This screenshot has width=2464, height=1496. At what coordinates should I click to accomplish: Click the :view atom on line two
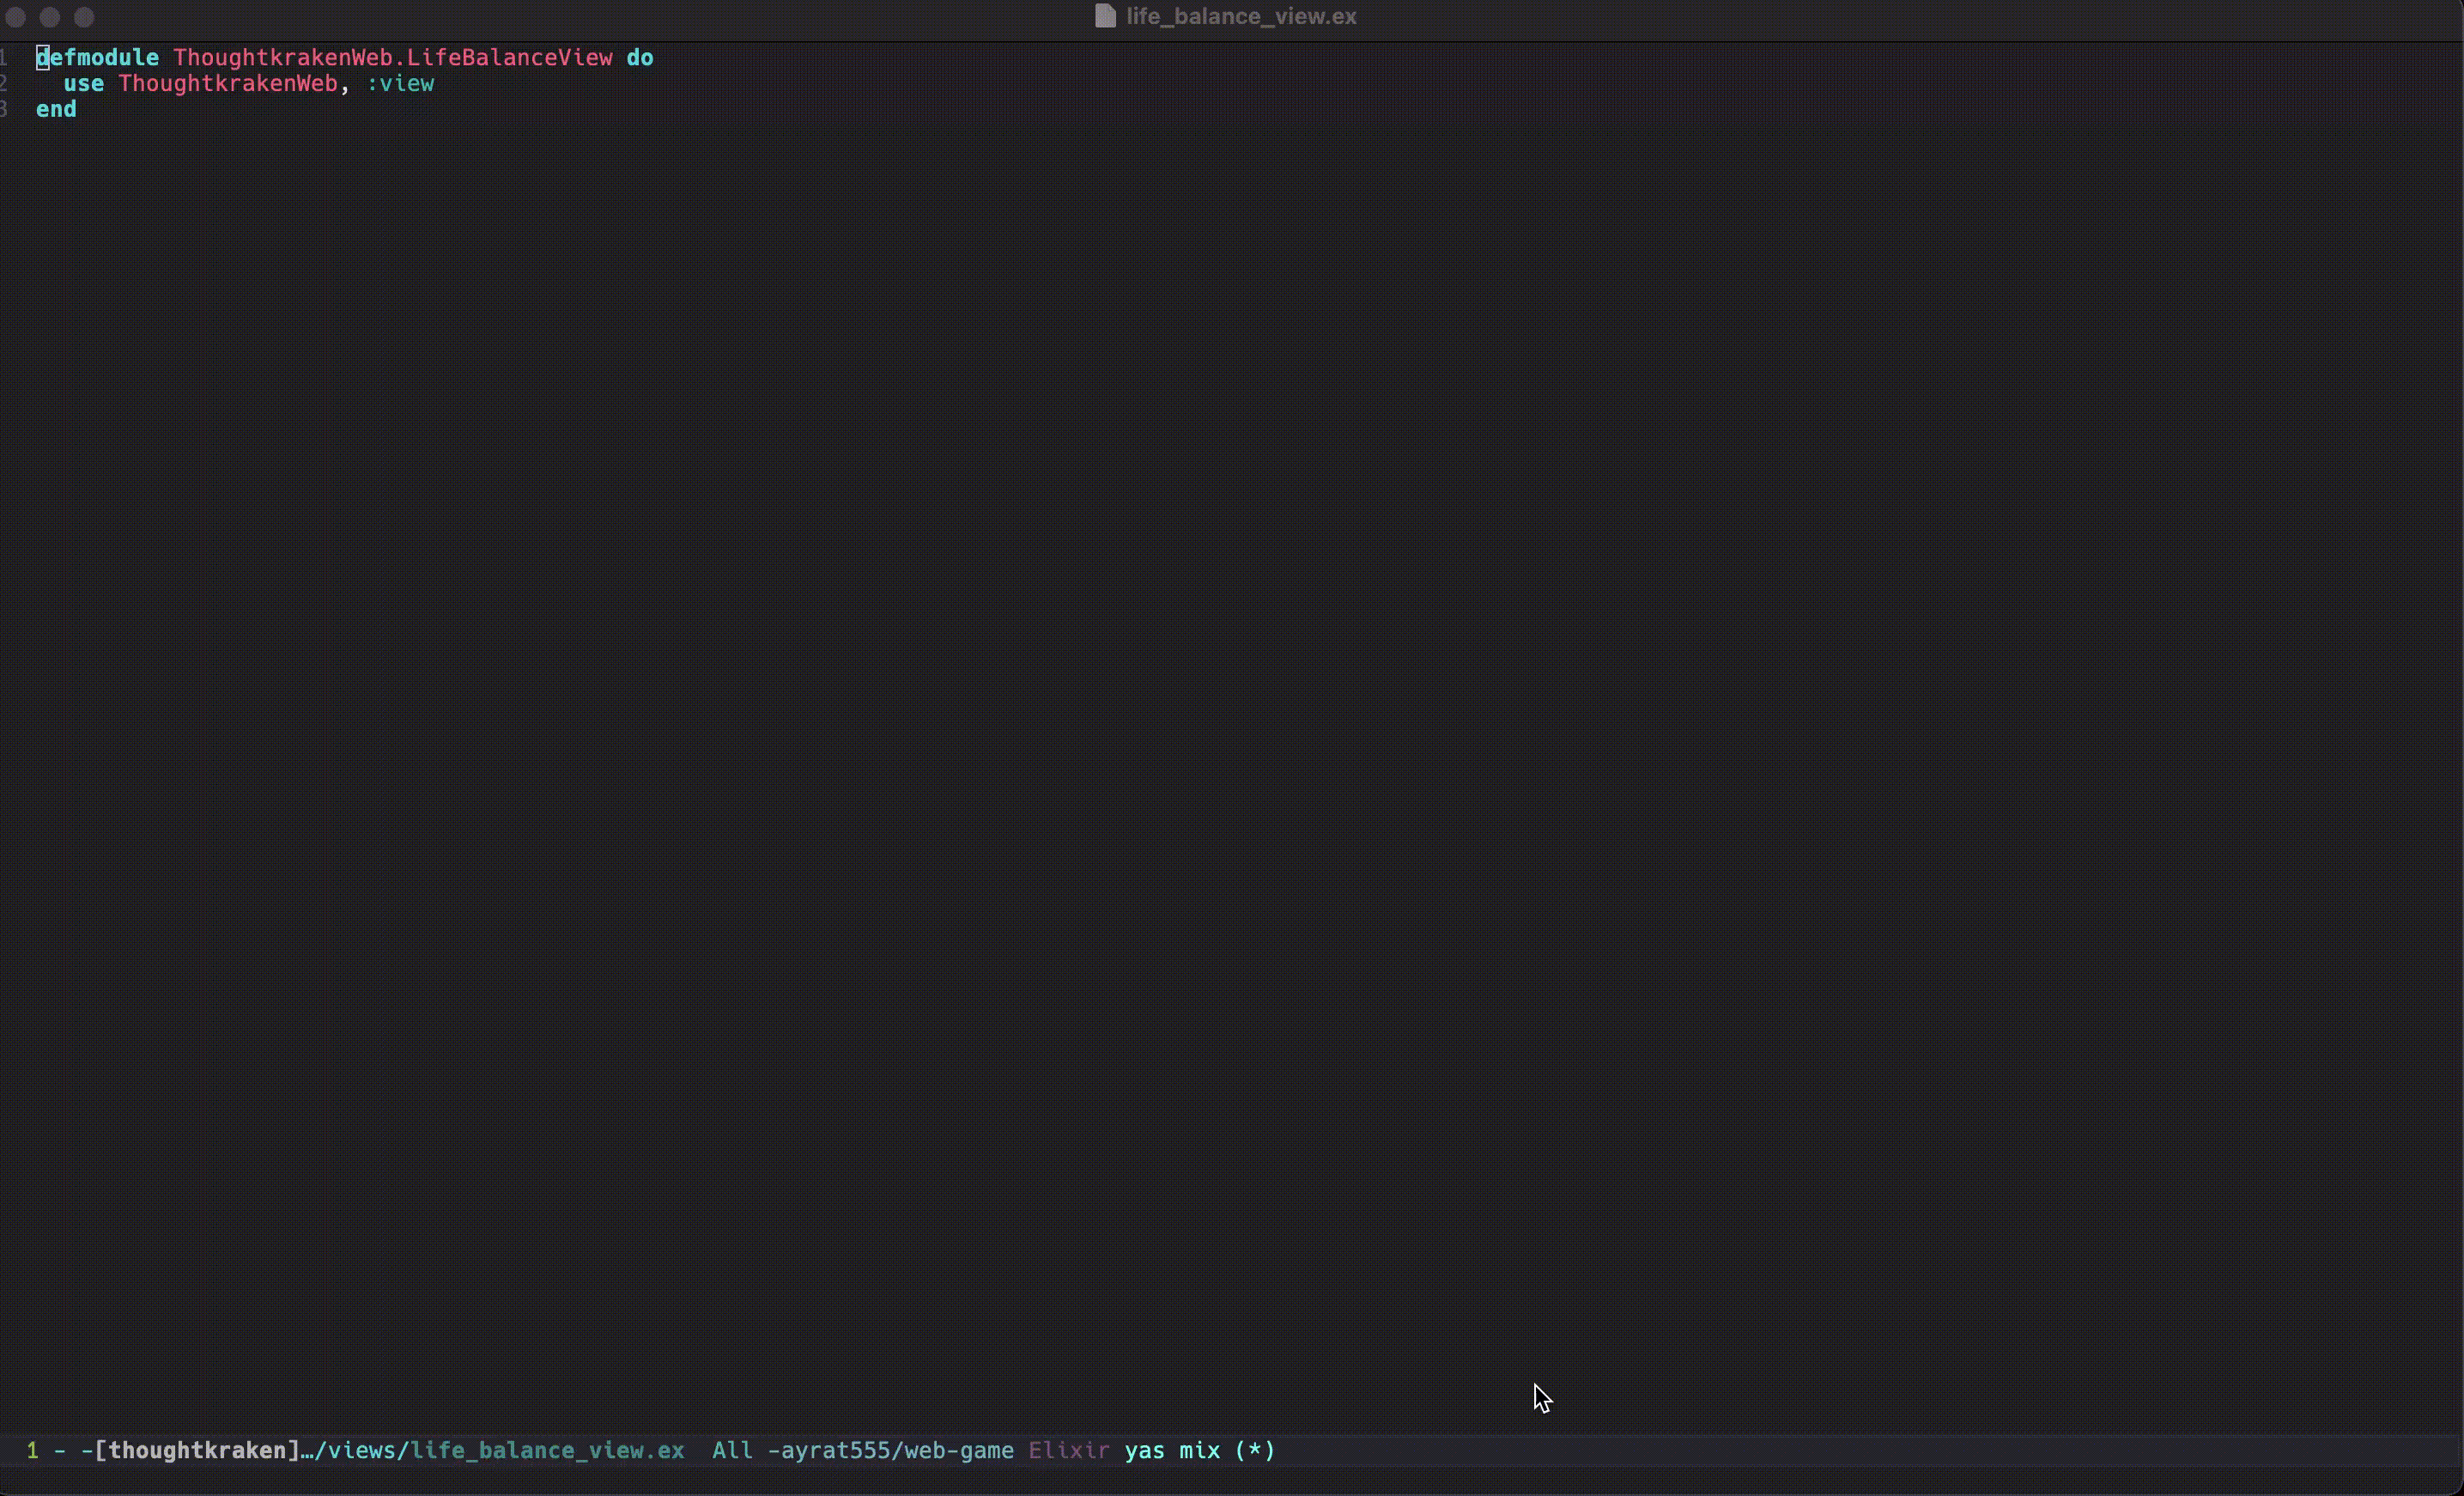[x=400, y=84]
